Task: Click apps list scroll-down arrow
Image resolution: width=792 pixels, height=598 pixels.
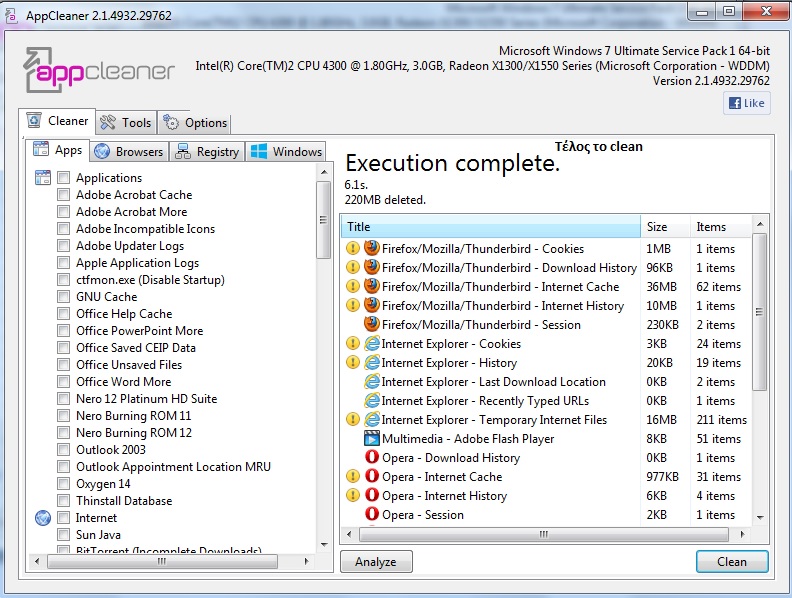Action: (324, 544)
